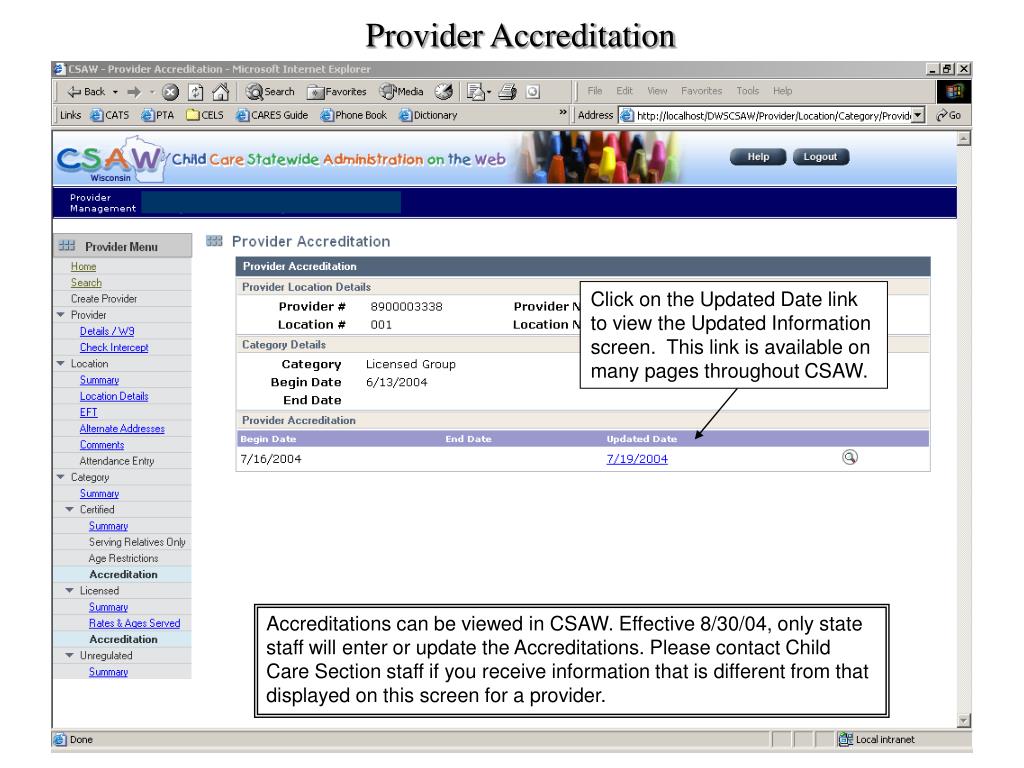The height and width of the screenshot is (768, 1024).
Task: Open the Tools menu
Action: [x=748, y=91]
